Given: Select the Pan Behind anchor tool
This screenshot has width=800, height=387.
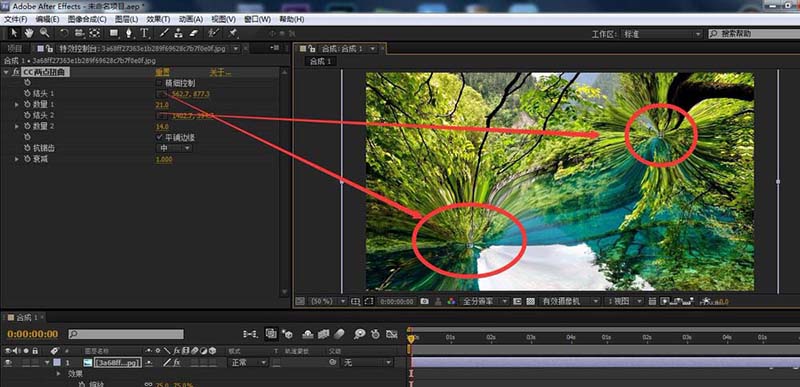Looking at the screenshot, I should pos(94,33).
